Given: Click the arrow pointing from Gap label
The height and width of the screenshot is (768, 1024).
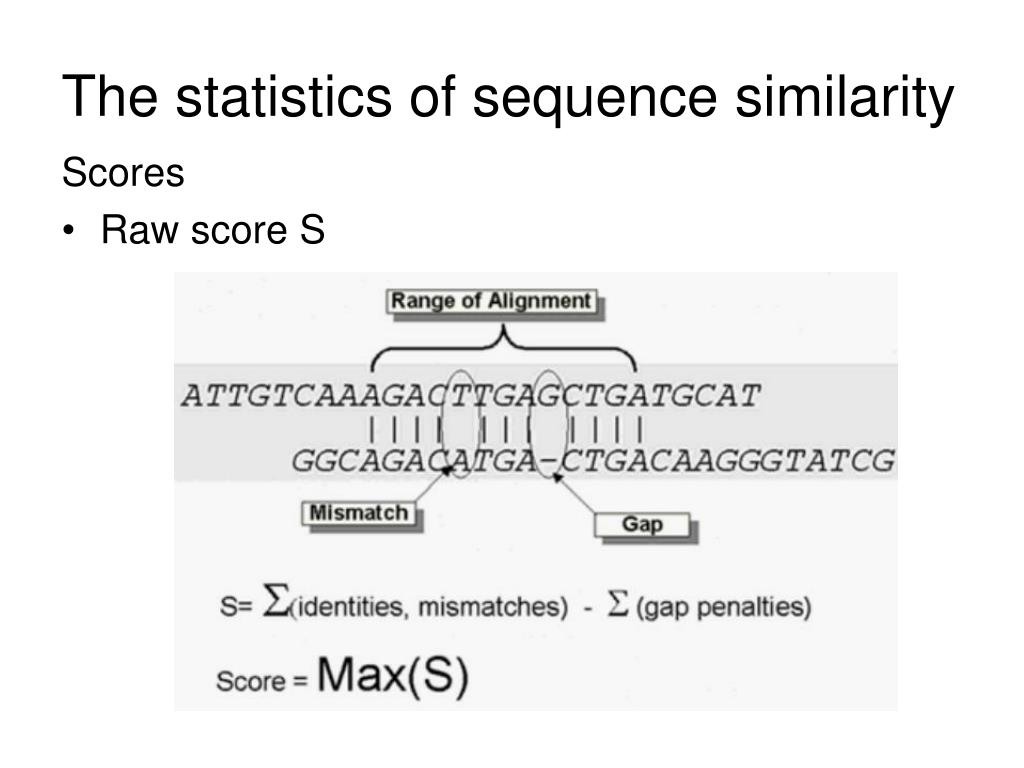Looking at the screenshot, I should pyautogui.click(x=575, y=493).
